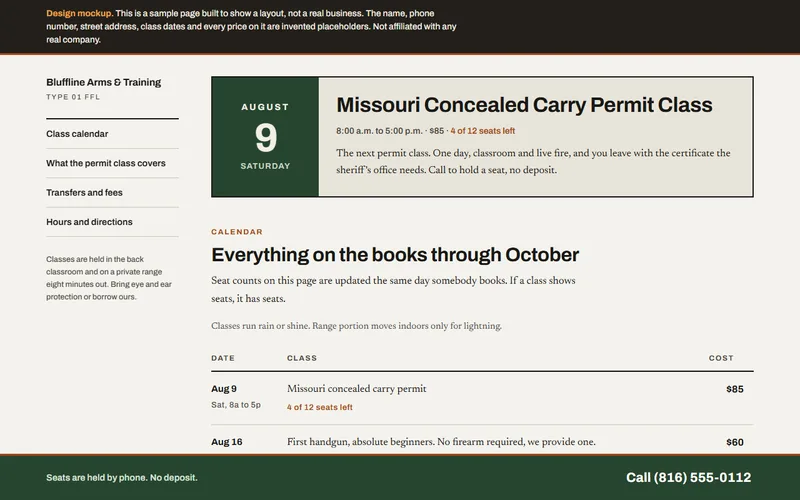Viewport: 800px width, 500px height.
Task: Click the featured 4 of 12 seats left text
Action: click(483, 131)
